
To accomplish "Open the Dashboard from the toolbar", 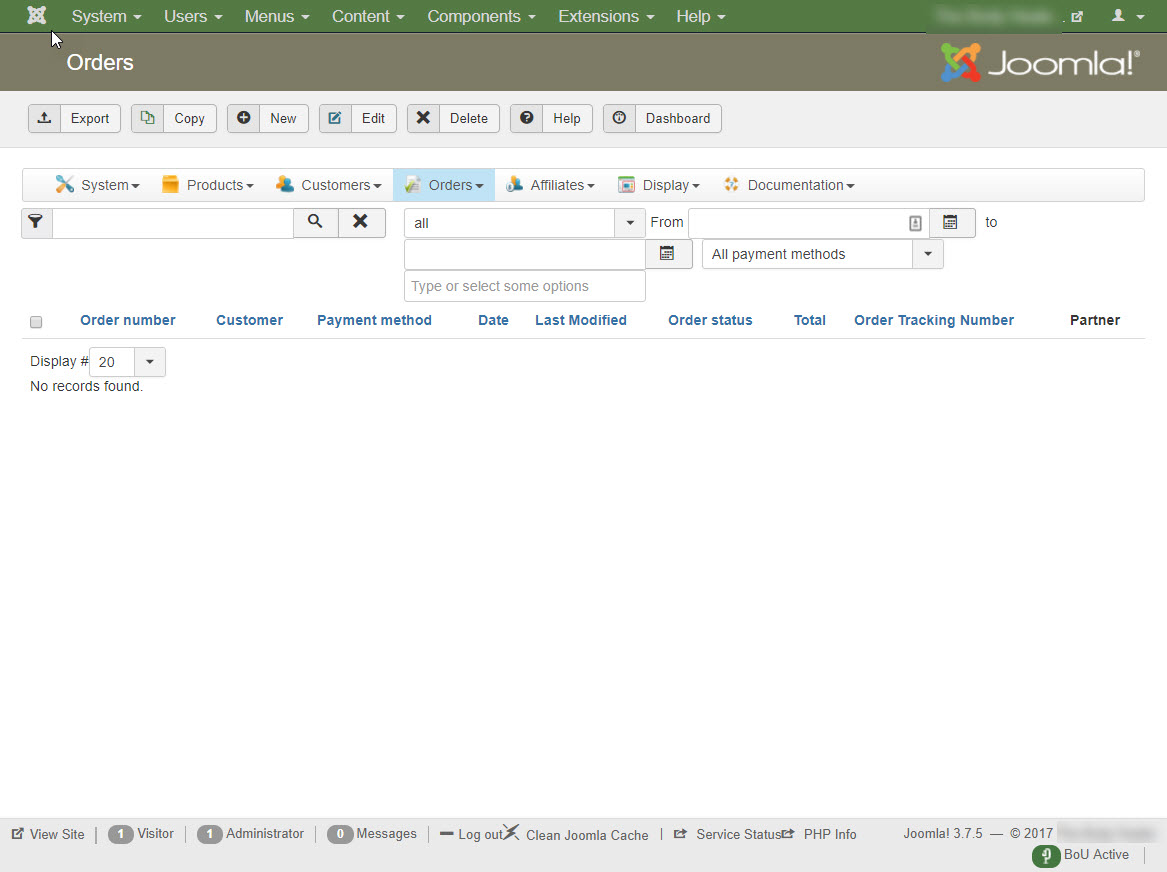I will point(662,118).
